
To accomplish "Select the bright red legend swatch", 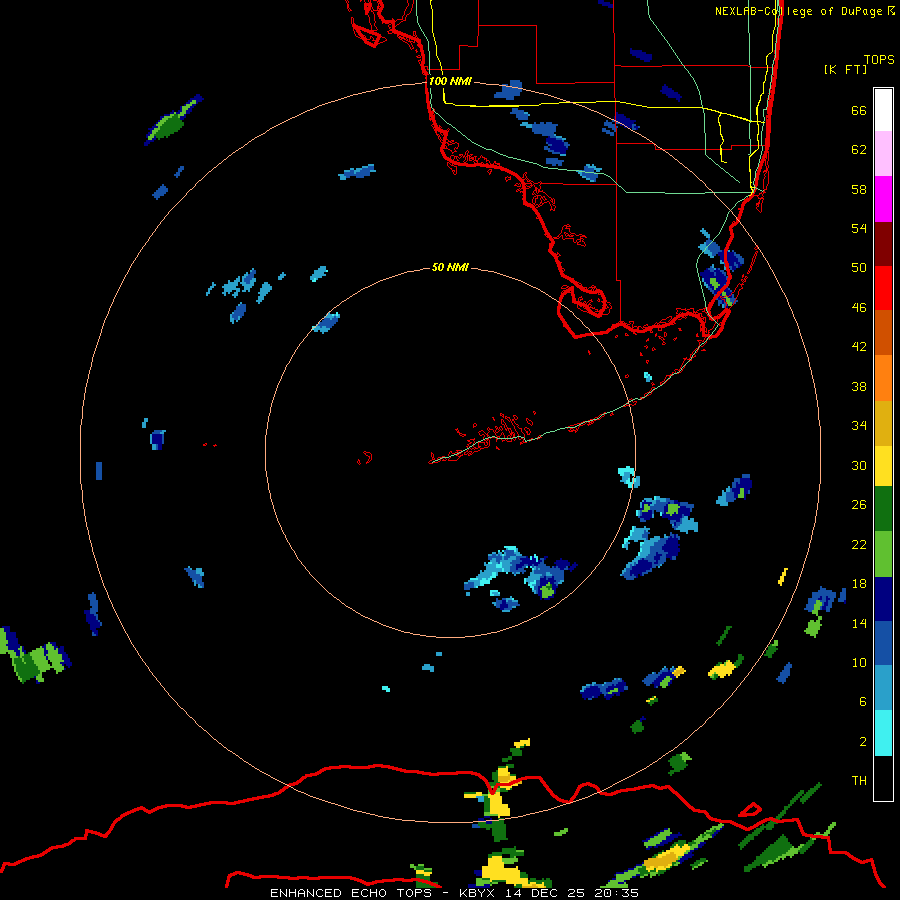I will tap(883, 288).
